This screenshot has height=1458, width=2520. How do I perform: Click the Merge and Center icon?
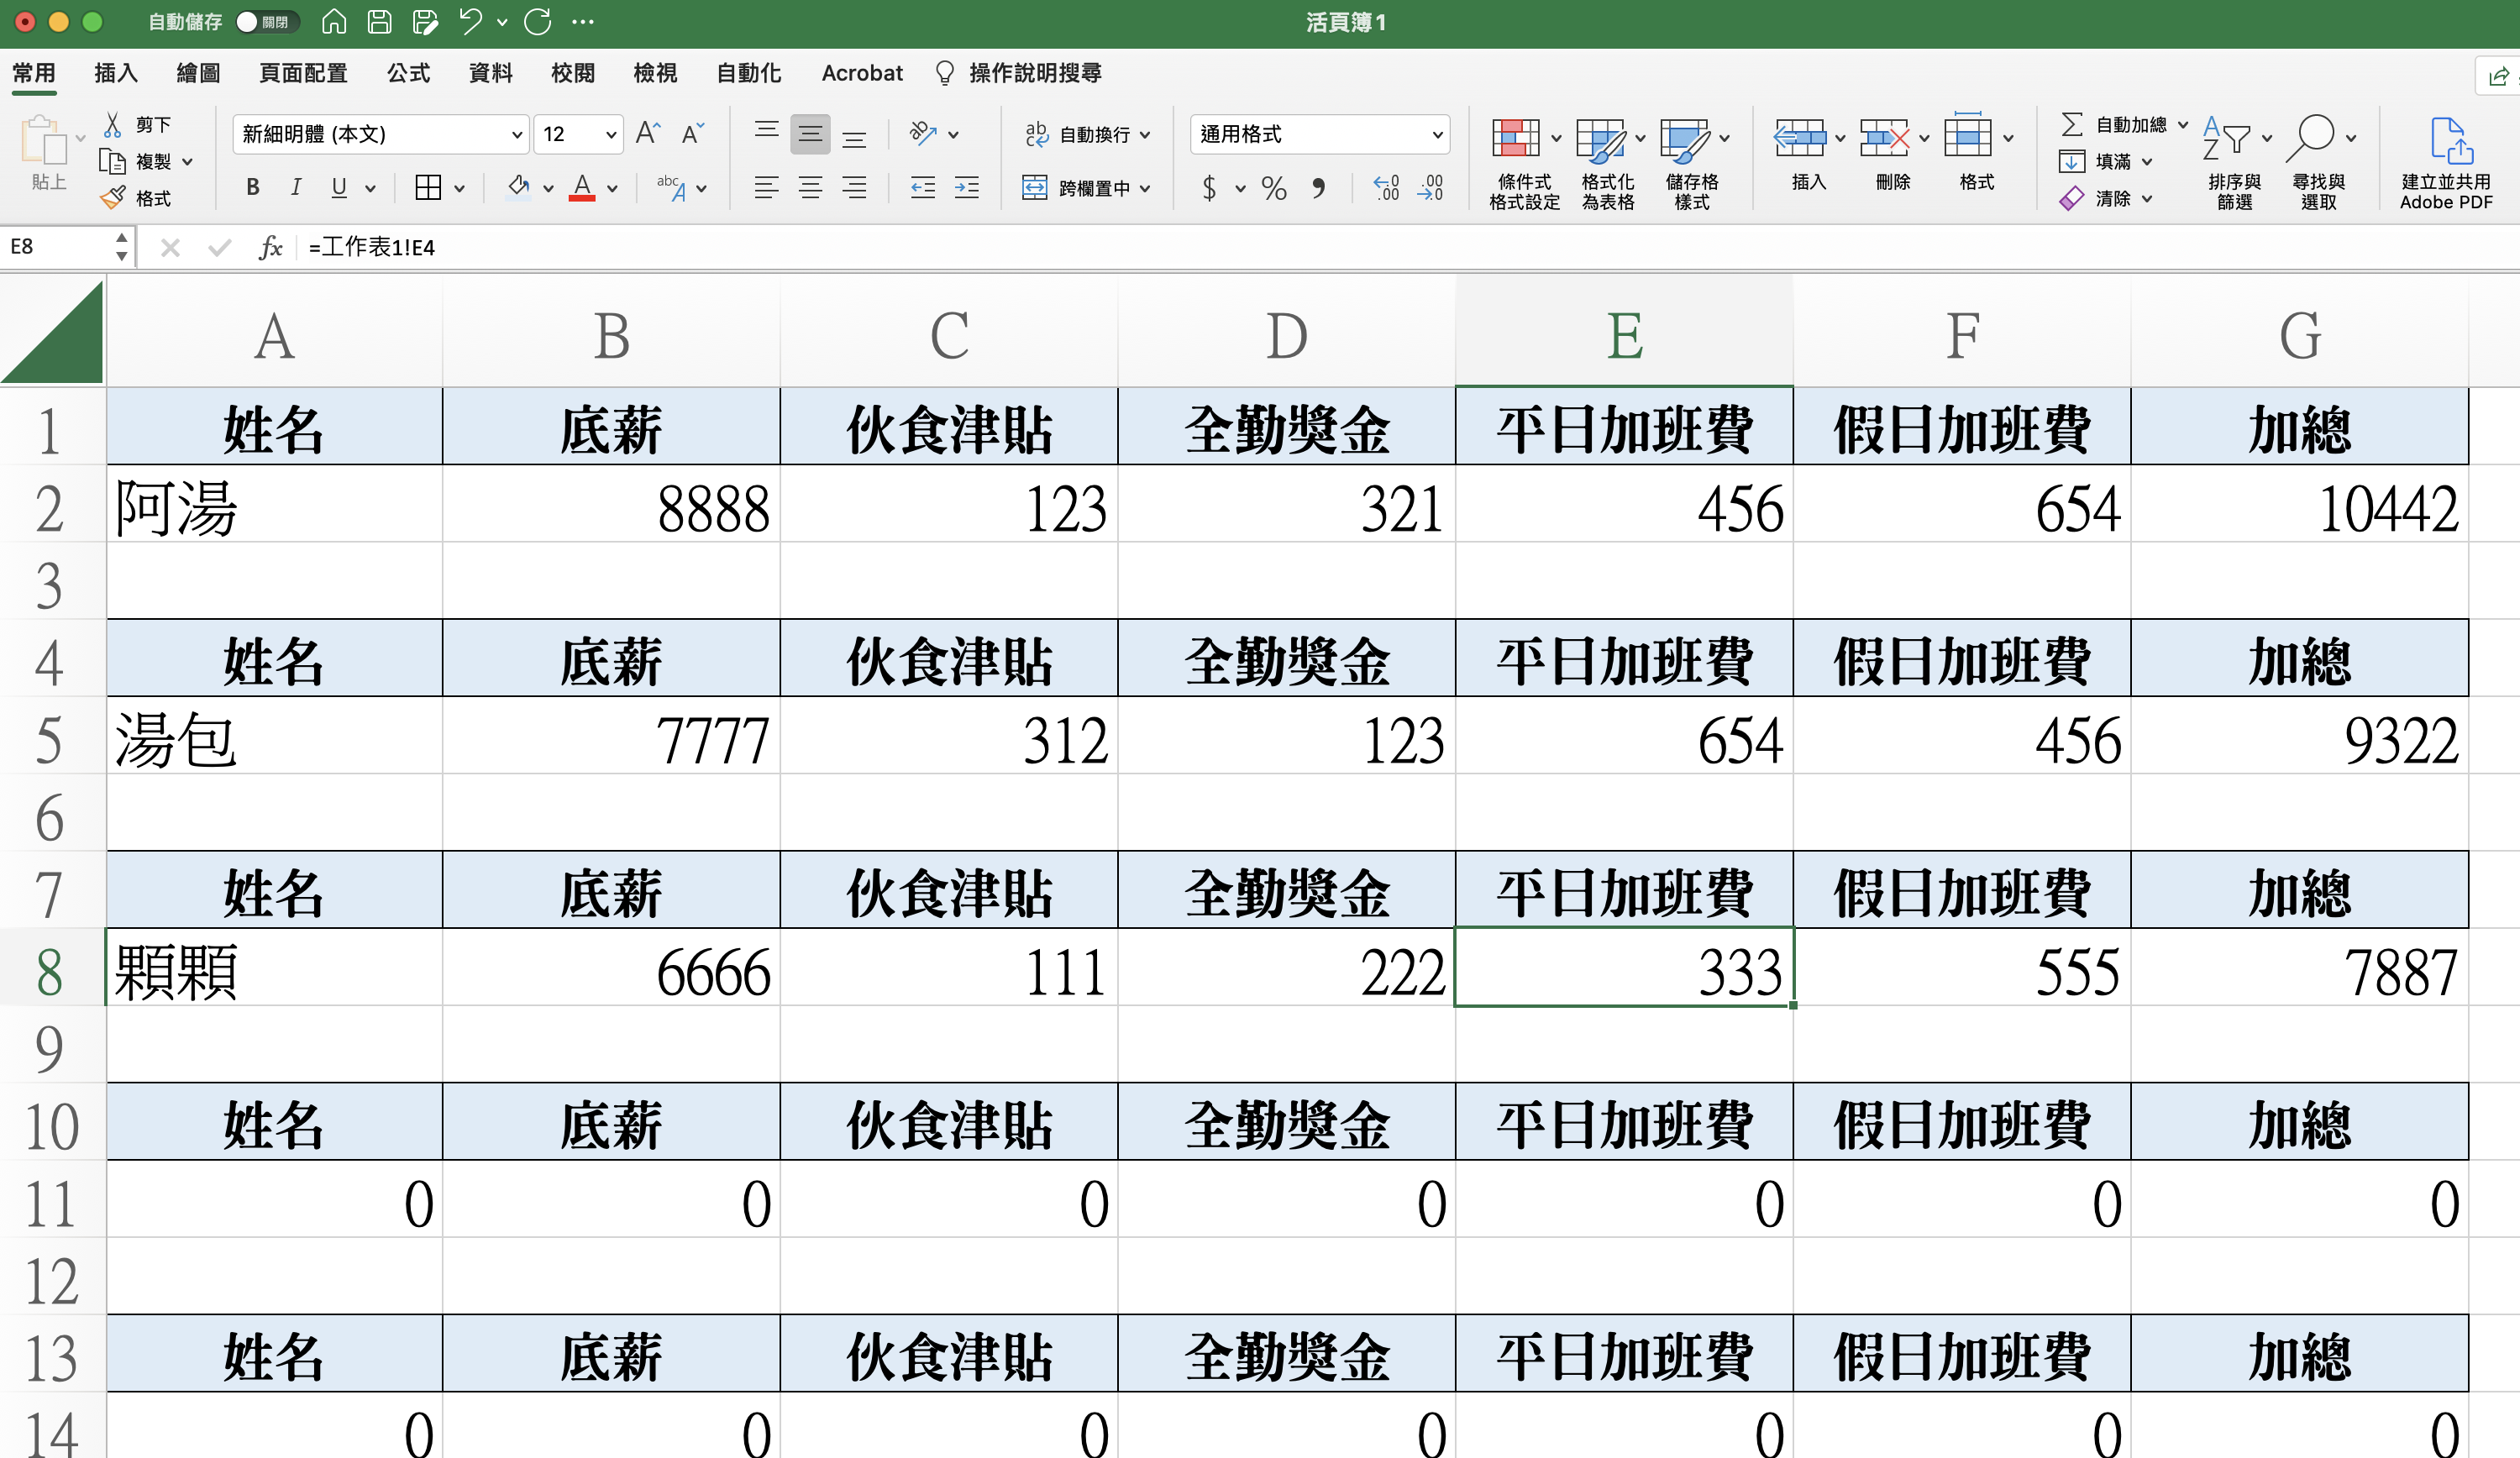pyautogui.click(x=1034, y=188)
